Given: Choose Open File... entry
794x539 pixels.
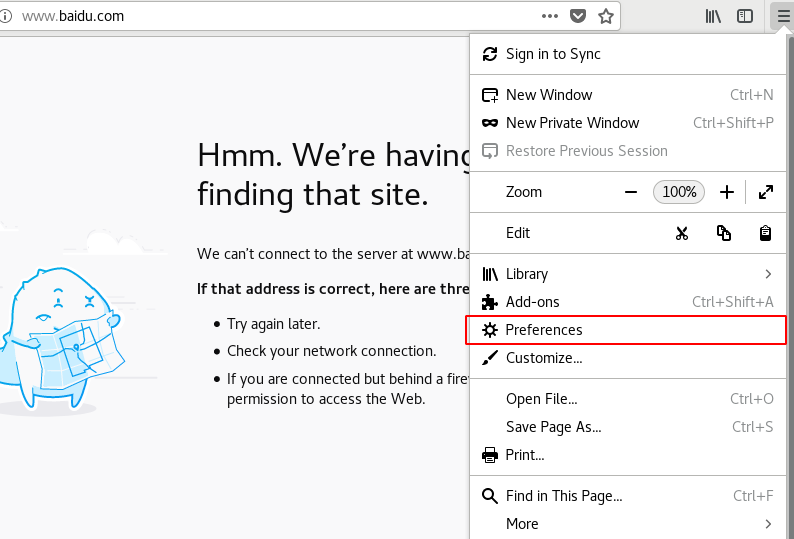Looking at the screenshot, I should point(628,399).
